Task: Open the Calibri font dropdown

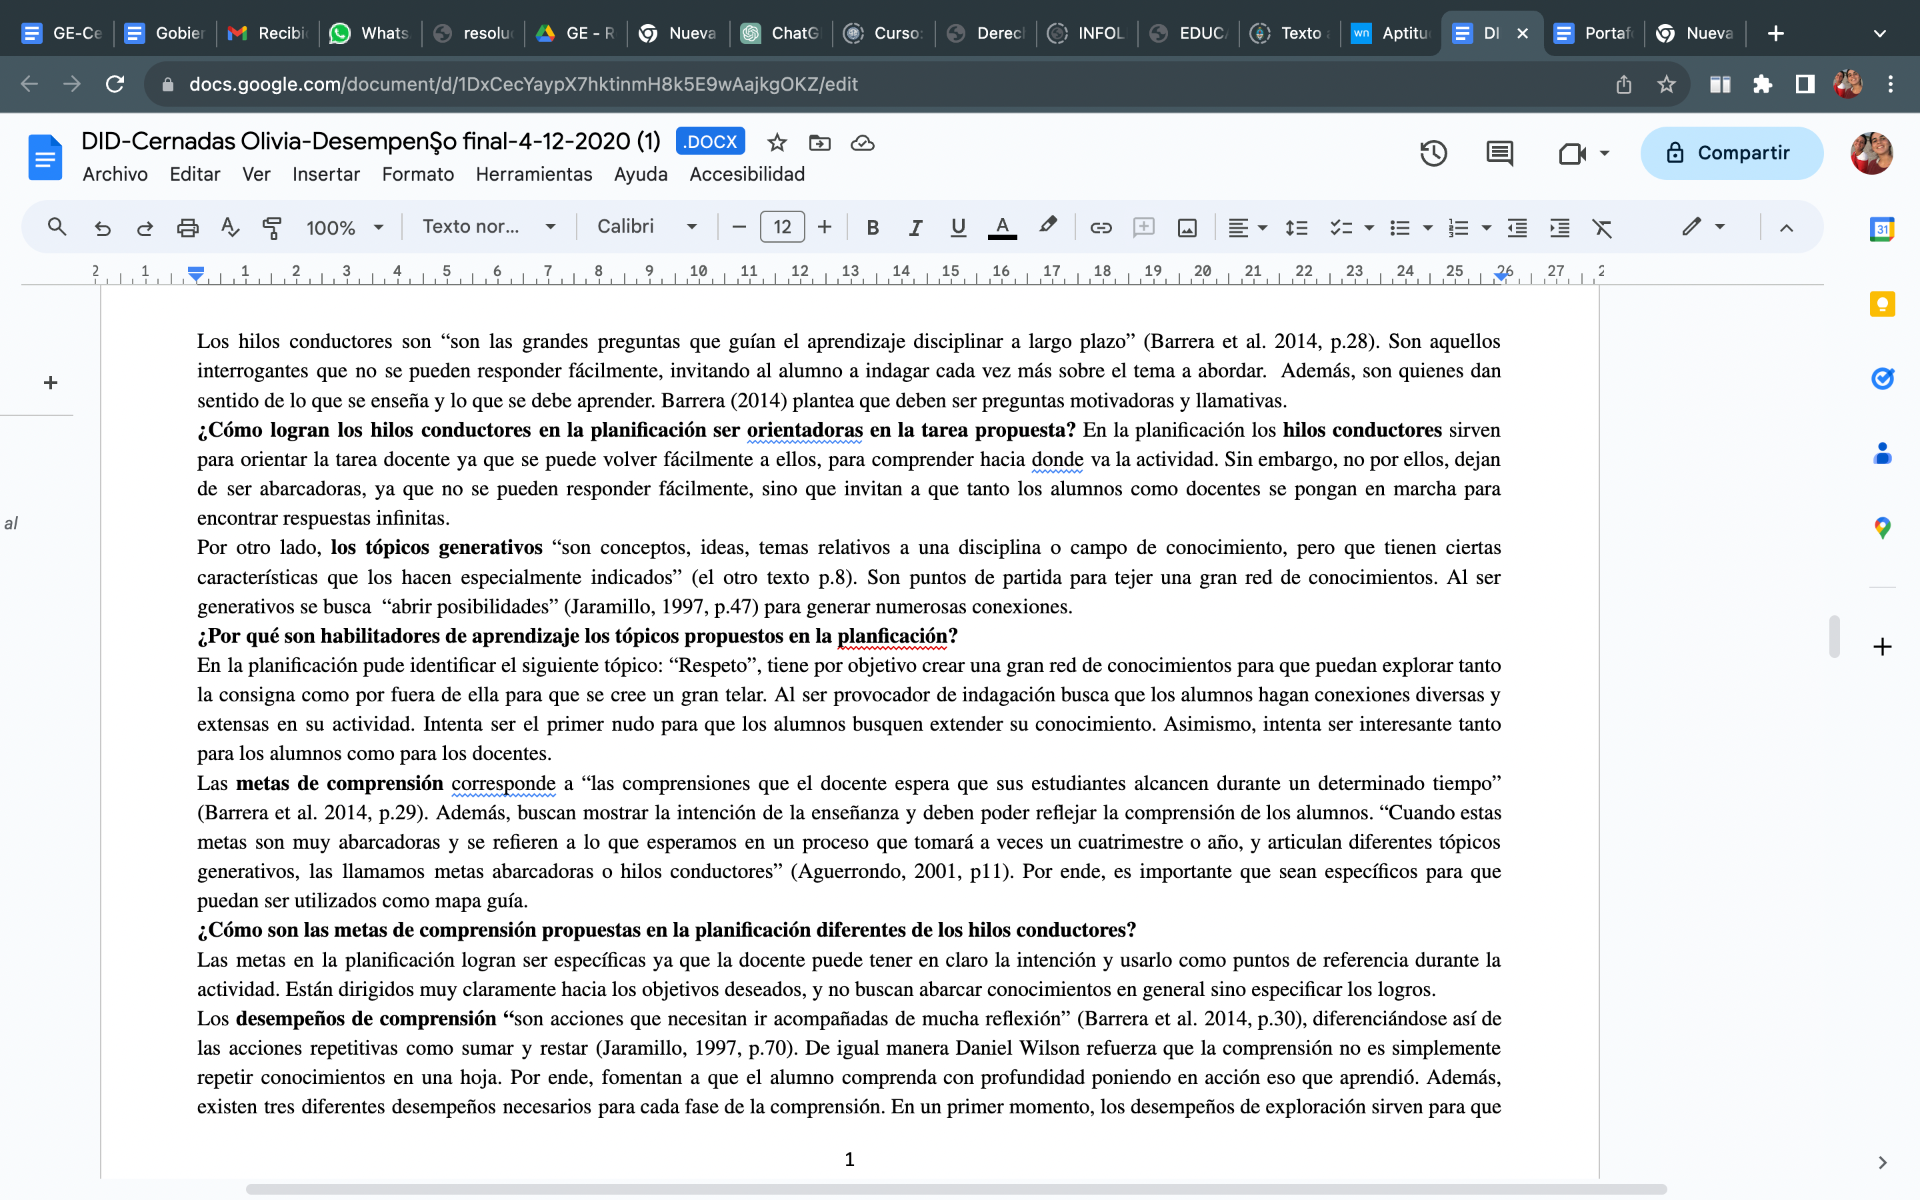Action: (647, 227)
